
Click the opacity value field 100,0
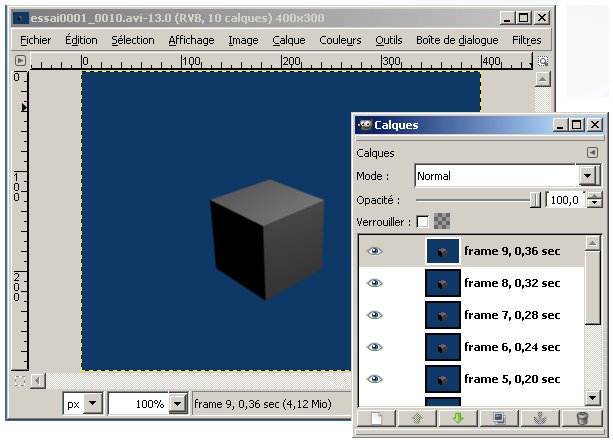tap(565, 200)
